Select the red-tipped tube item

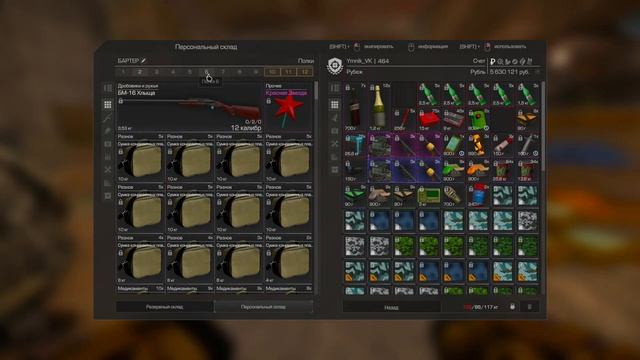[502, 145]
